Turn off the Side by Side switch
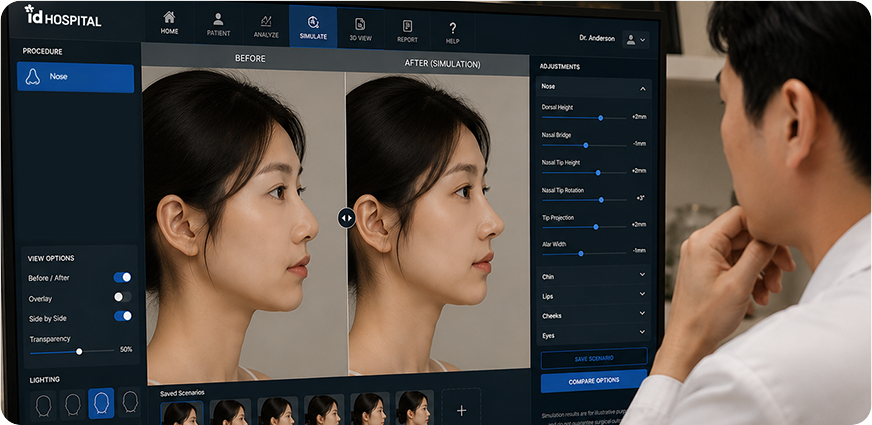This screenshot has height=425, width=872. coord(123,316)
